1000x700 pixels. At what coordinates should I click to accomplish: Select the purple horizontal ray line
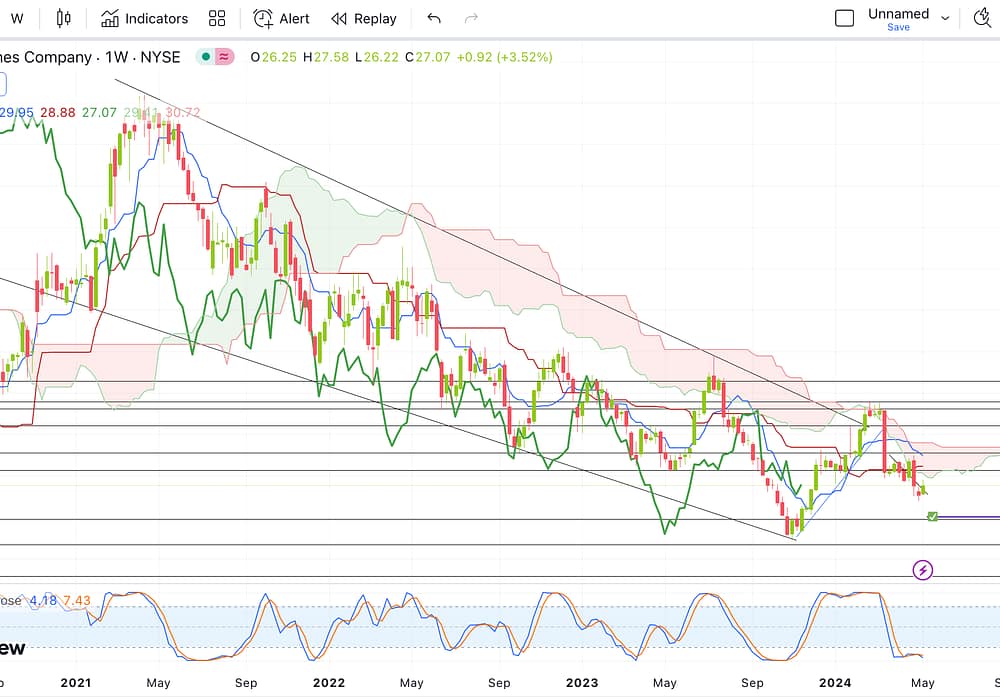click(x=970, y=517)
